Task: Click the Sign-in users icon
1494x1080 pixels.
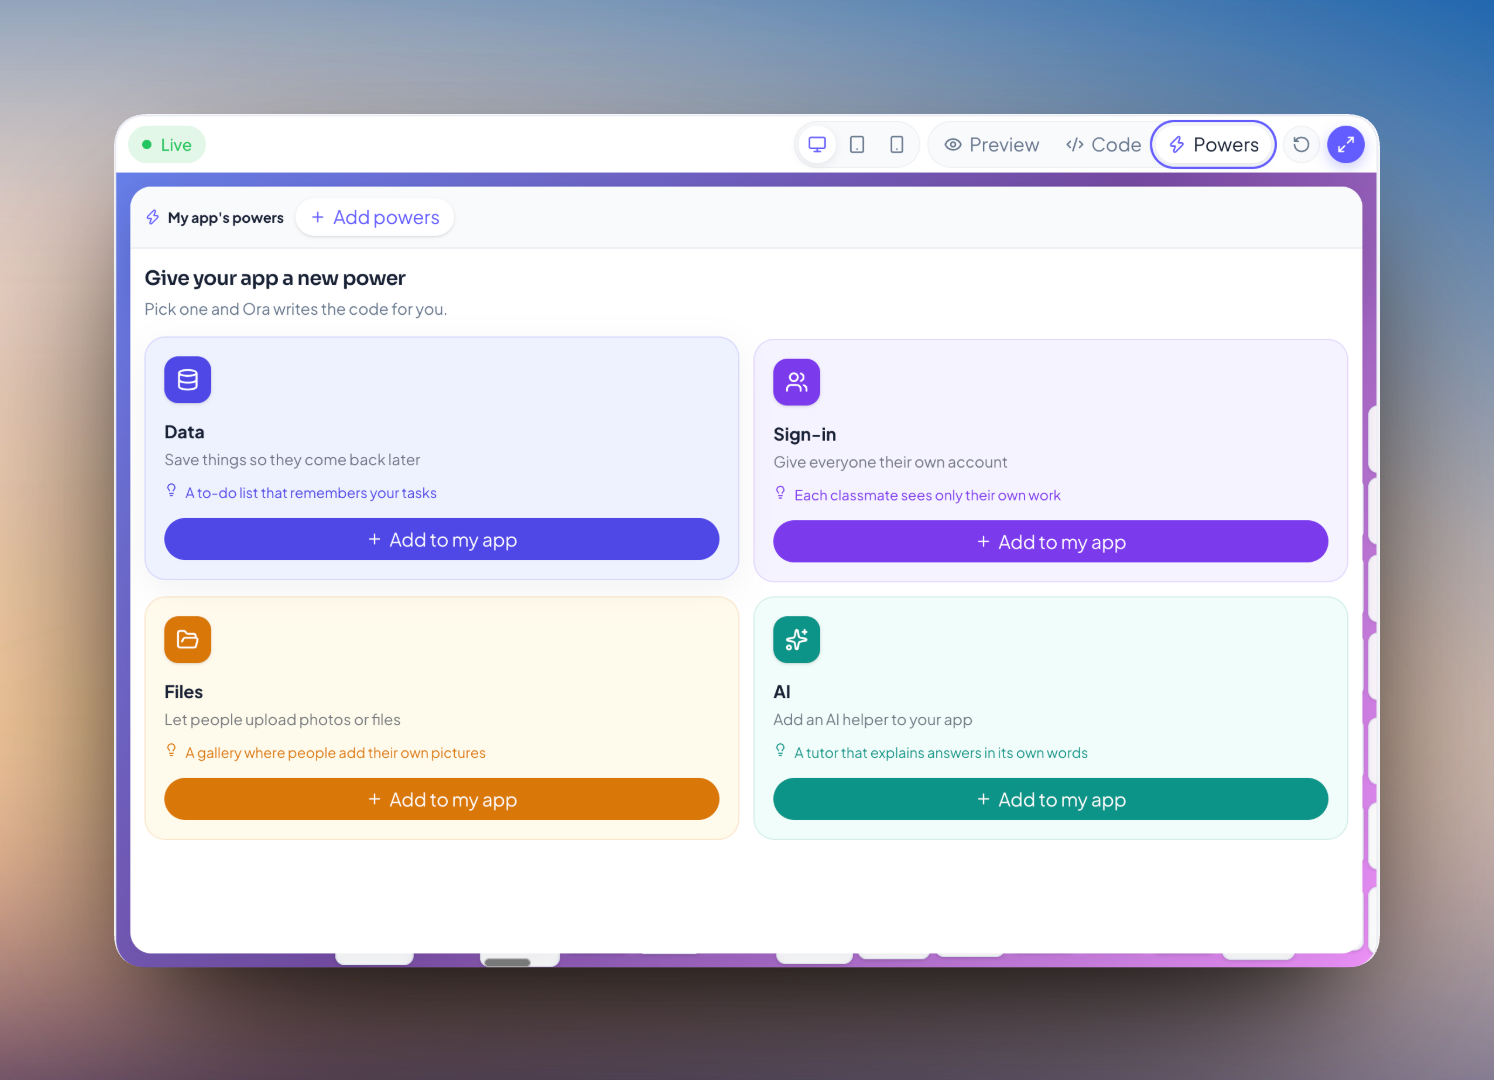Action: click(x=797, y=382)
